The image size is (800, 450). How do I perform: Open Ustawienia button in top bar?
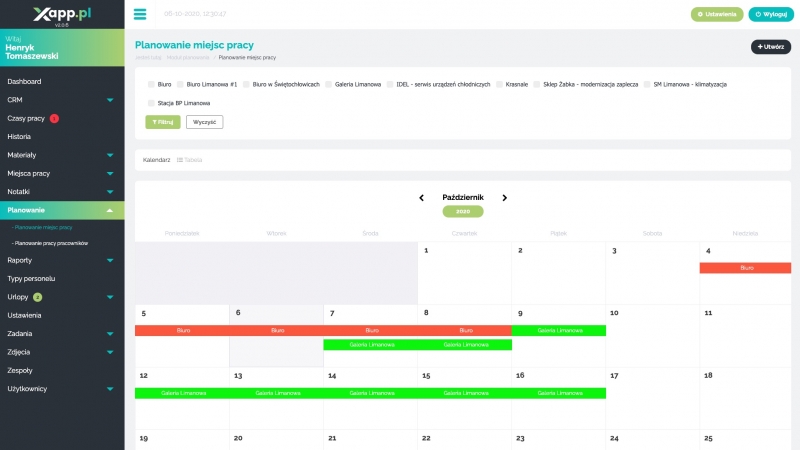[x=717, y=14]
